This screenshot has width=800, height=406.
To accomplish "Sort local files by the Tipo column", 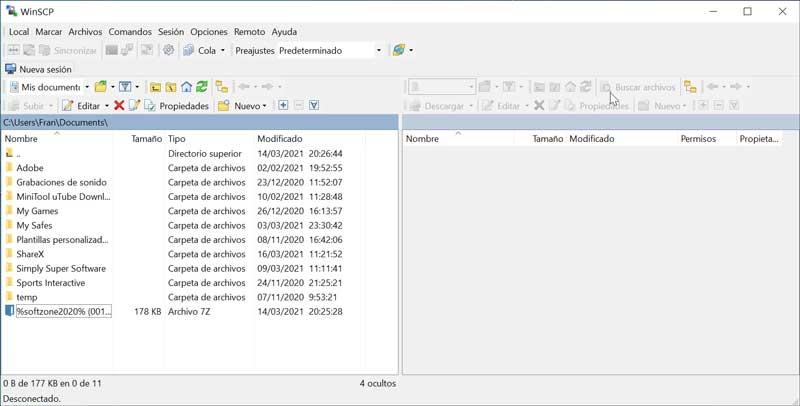I will click(x=209, y=139).
